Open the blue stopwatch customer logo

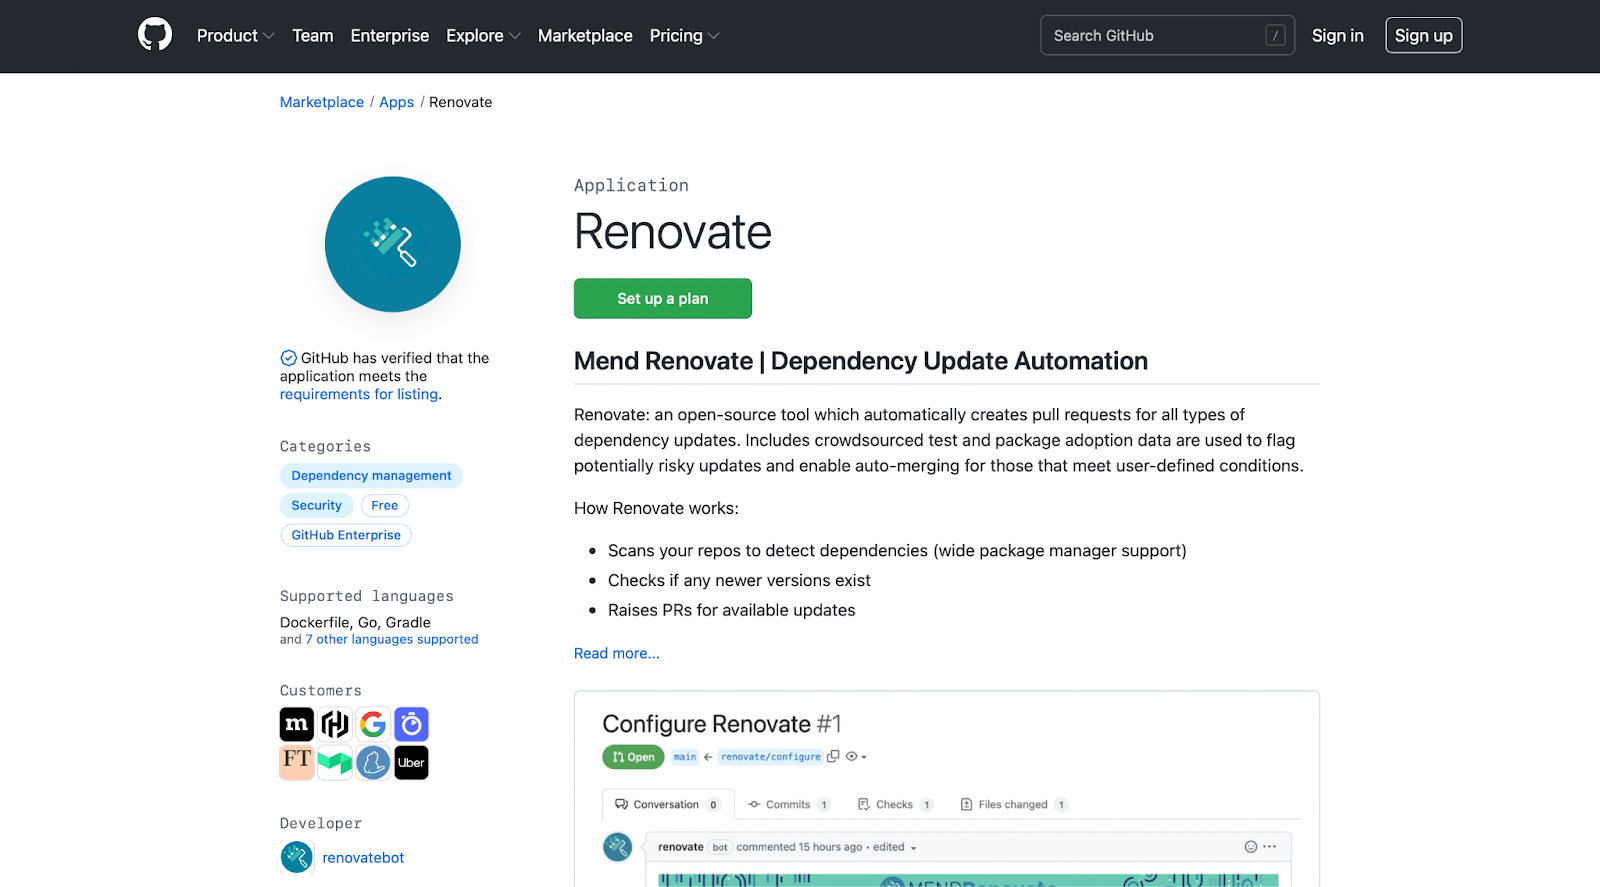411,724
